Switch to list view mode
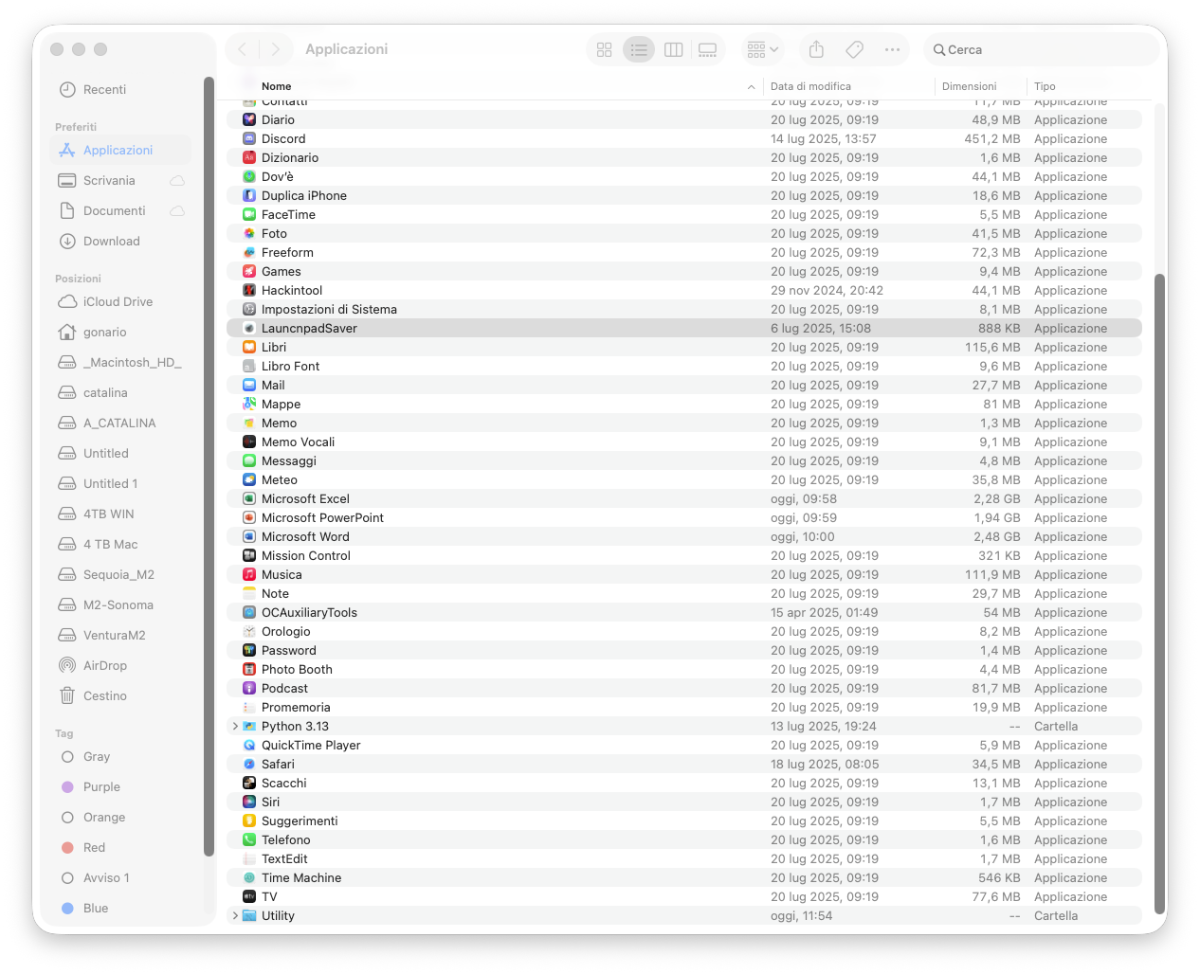 pyautogui.click(x=639, y=49)
